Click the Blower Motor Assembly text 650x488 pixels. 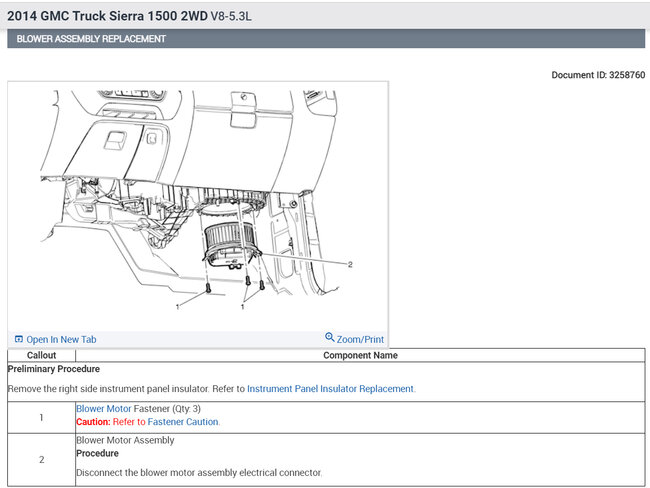point(125,440)
